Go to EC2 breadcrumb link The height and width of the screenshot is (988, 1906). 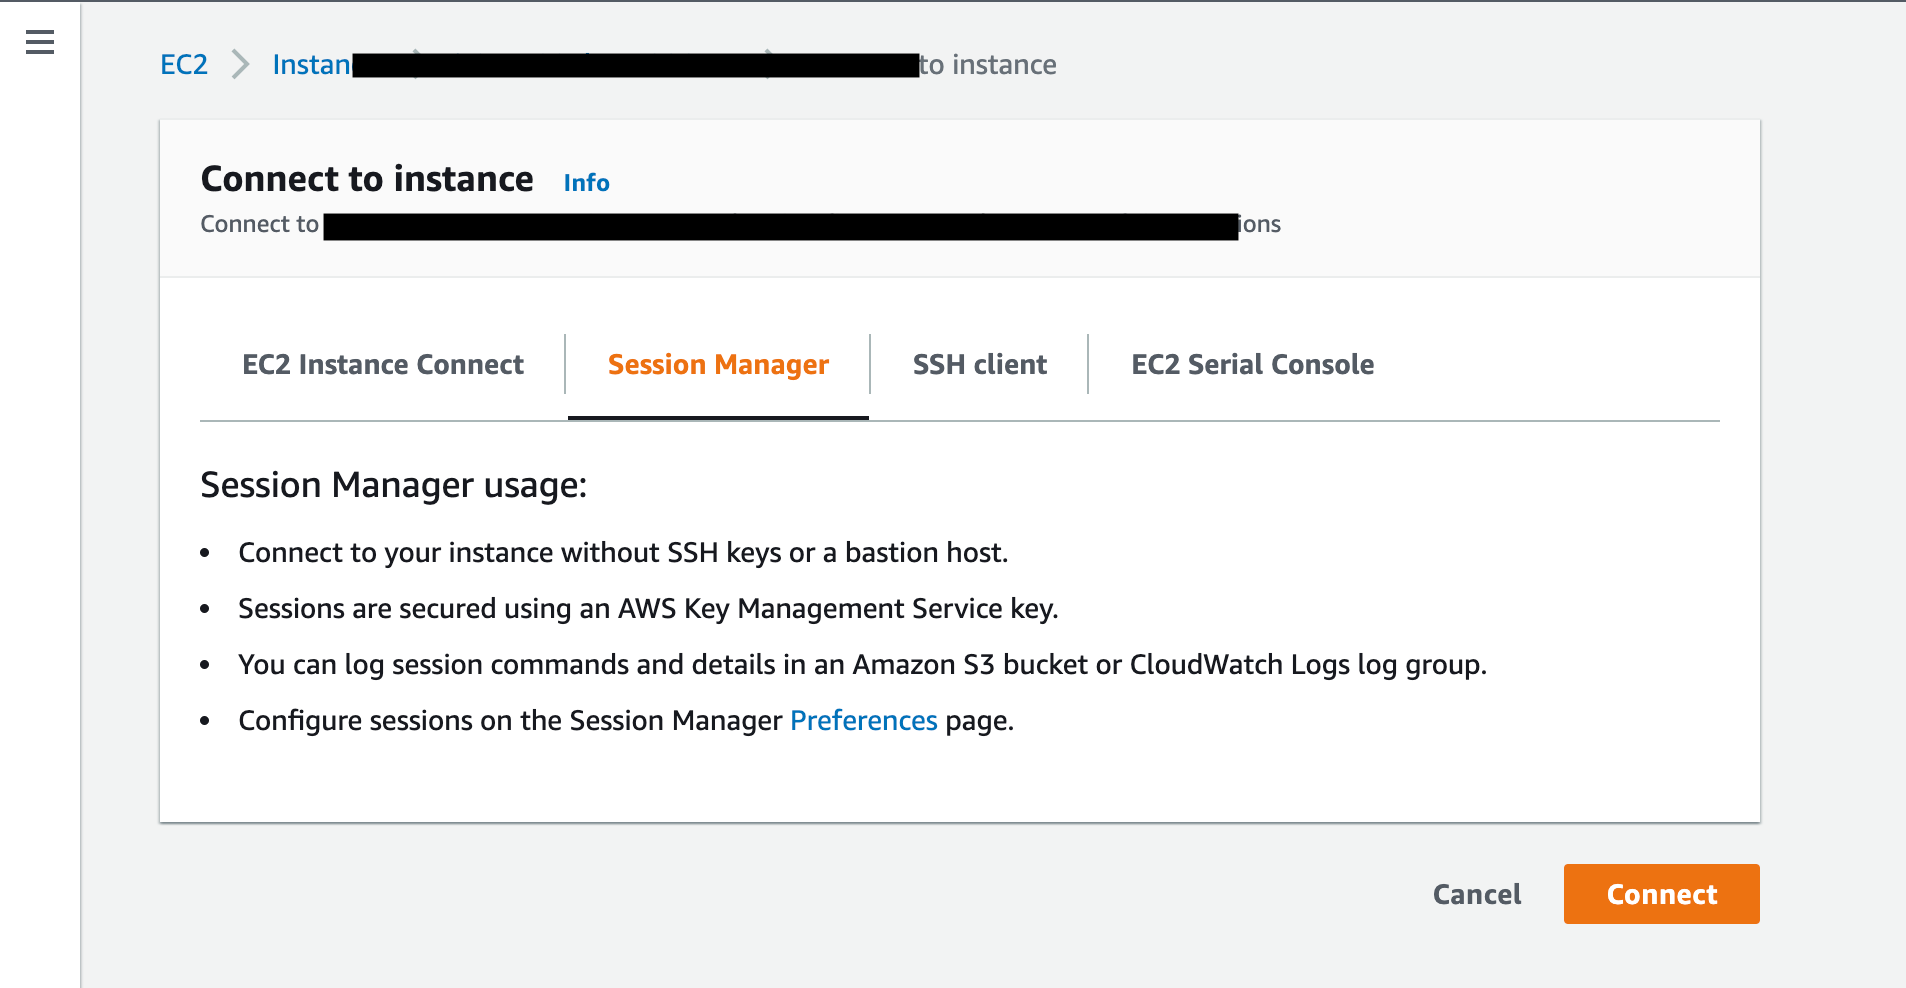coord(184,65)
